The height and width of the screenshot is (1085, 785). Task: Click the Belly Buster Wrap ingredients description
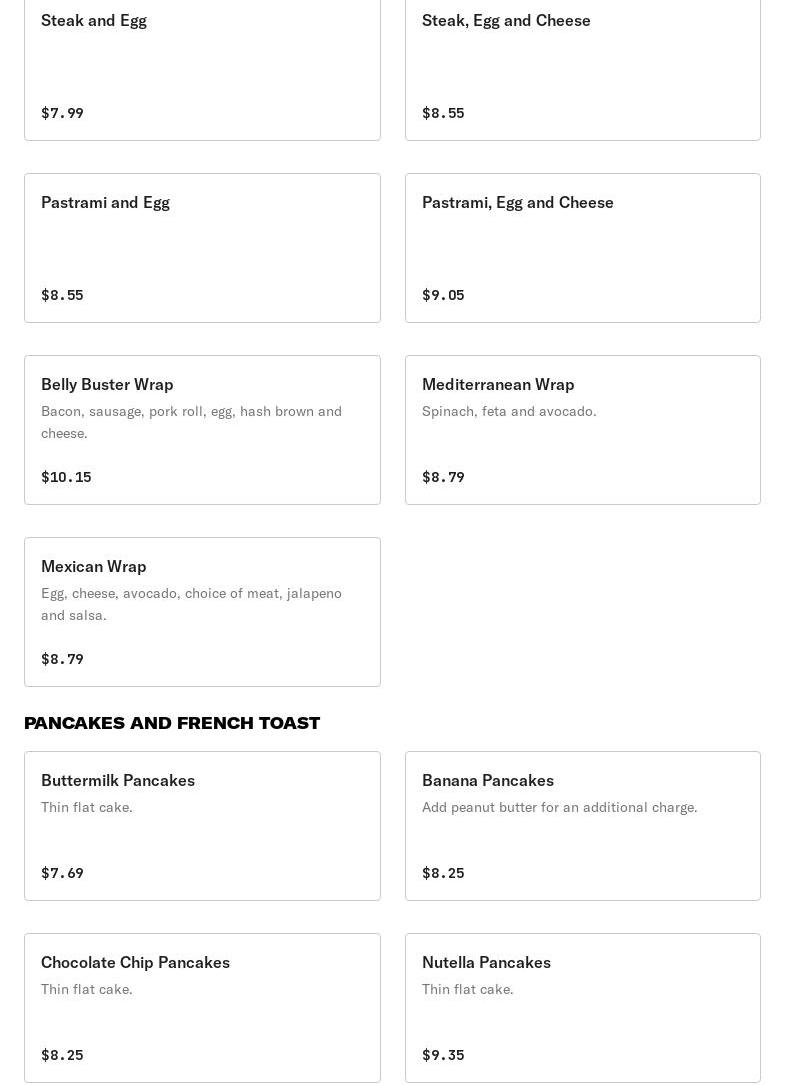click(191, 422)
